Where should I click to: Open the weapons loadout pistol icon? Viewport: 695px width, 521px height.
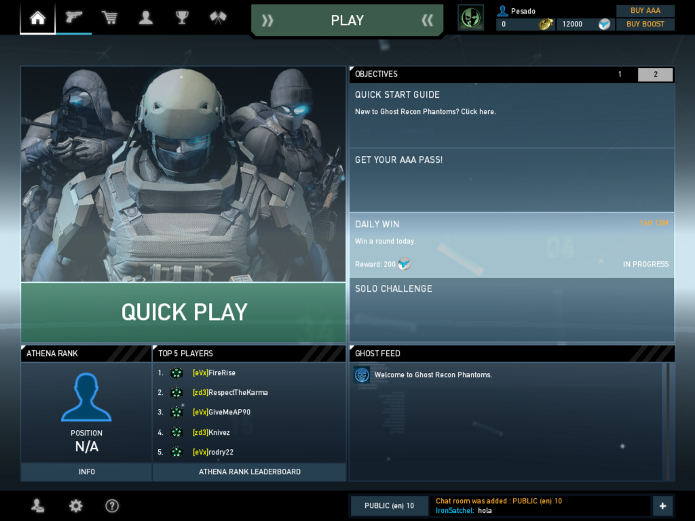(x=74, y=18)
